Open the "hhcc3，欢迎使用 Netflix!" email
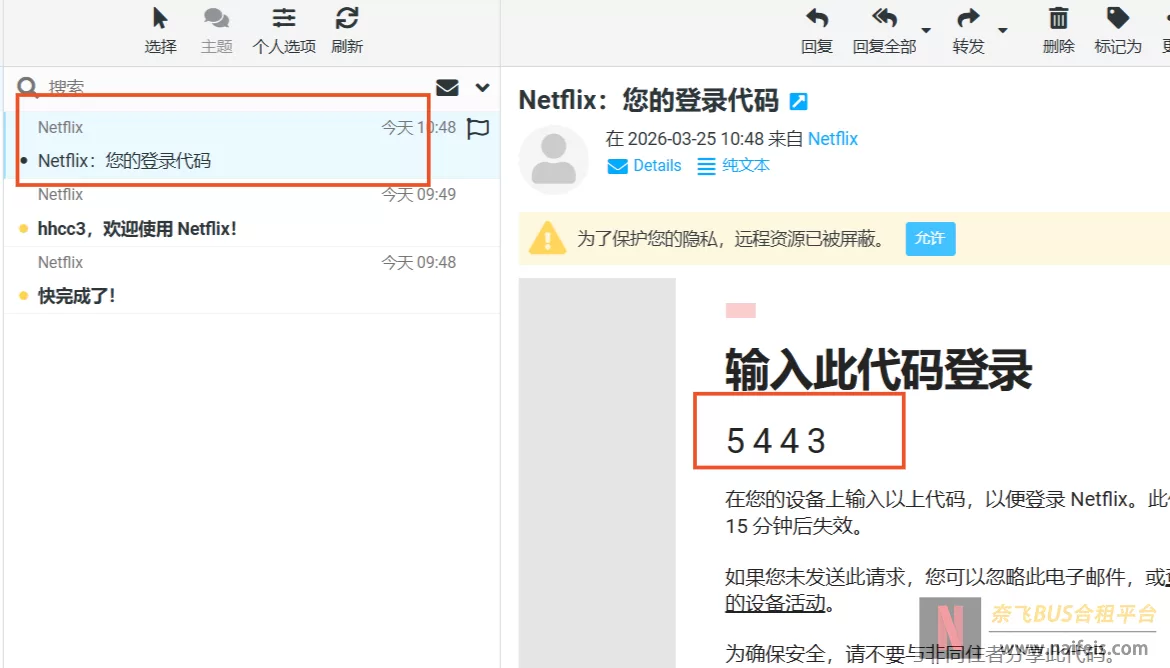 [137, 229]
